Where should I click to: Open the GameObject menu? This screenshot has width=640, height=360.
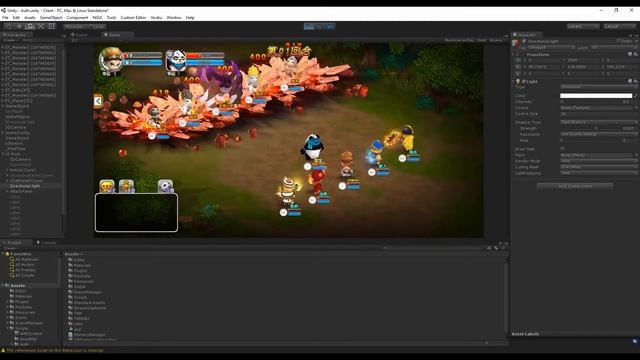pyautogui.click(x=51, y=18)
